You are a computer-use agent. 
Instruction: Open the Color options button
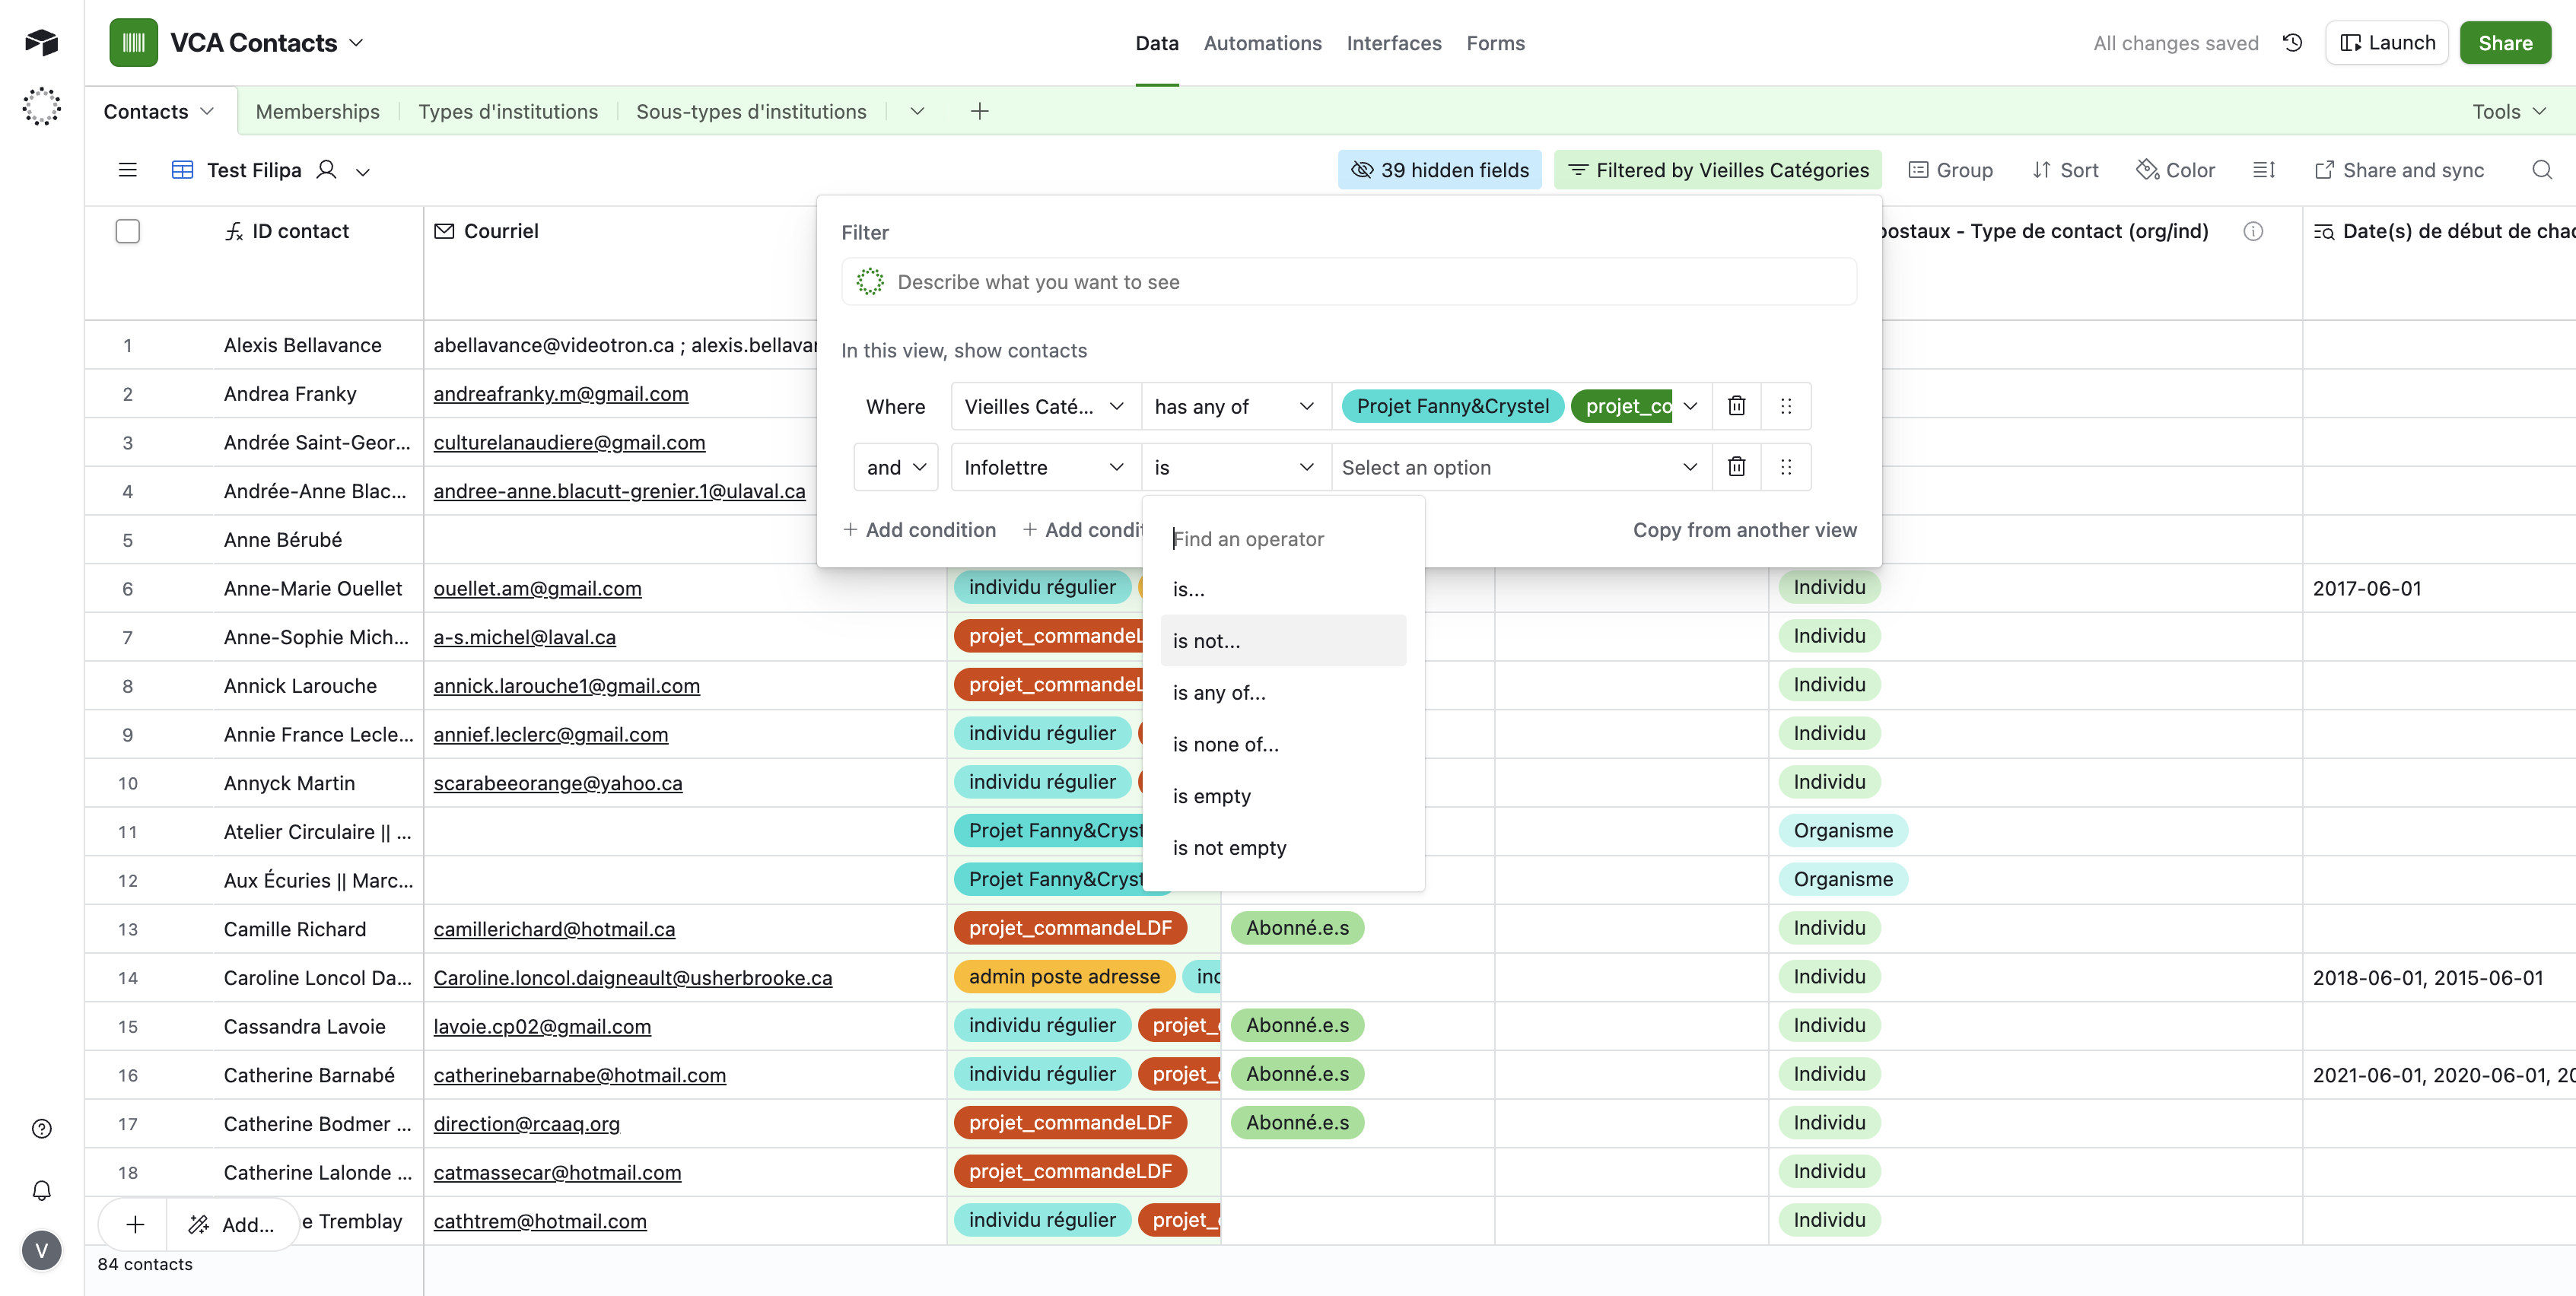(x=2176, y=170)
